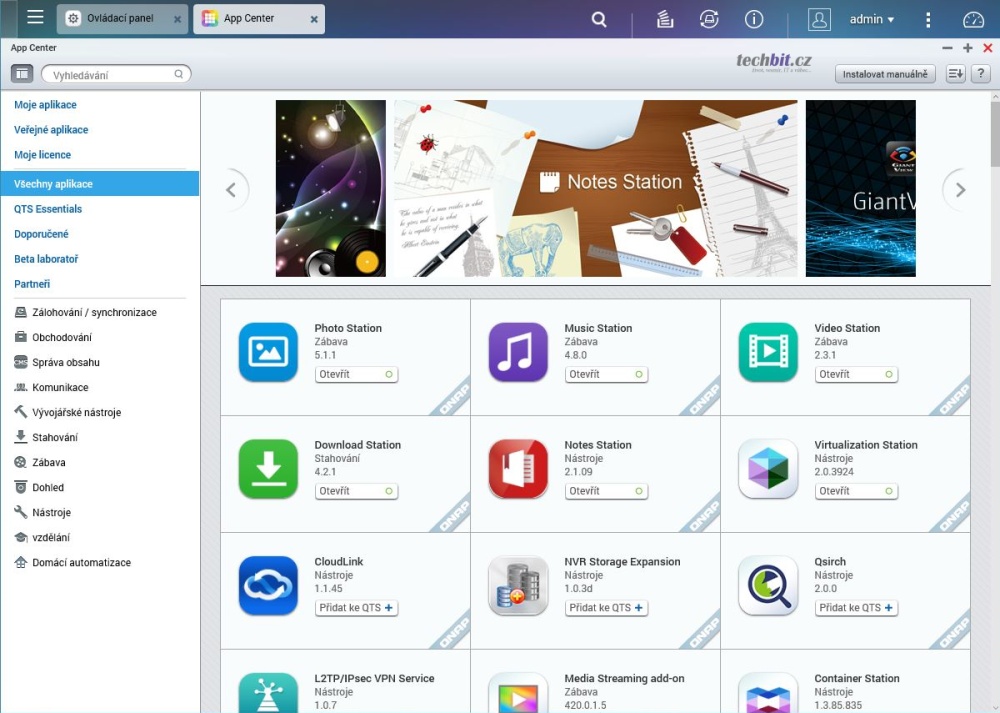
Task: Click the help question mark button
Action: coord(980,74)
